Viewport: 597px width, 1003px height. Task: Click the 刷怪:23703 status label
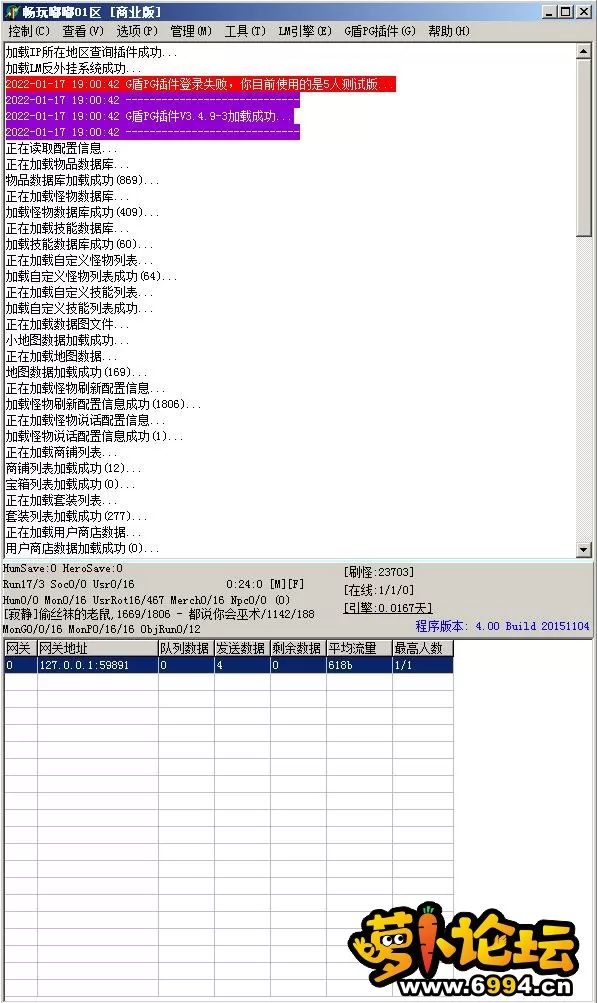coord(379,572)
